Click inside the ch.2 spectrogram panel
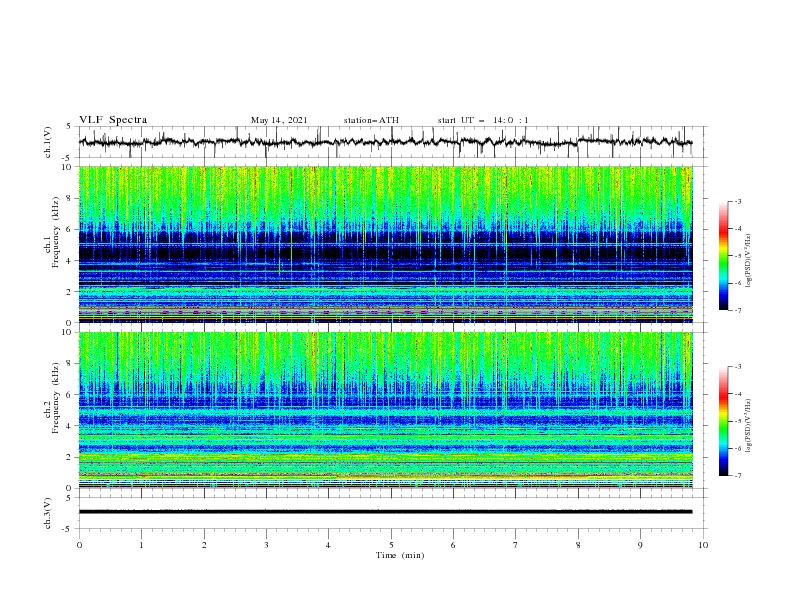The width and height of the screenshot is (792, 612). click(385, 410)
